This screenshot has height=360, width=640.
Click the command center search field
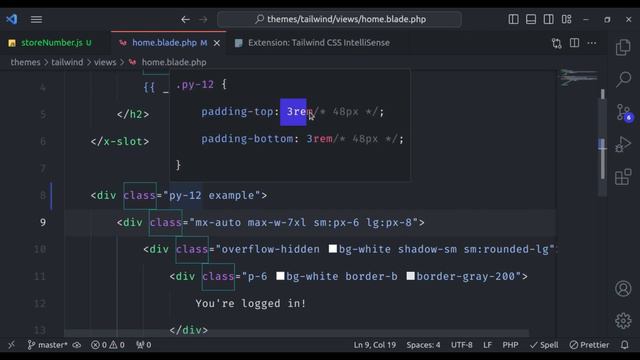click(x=340, y=19)
